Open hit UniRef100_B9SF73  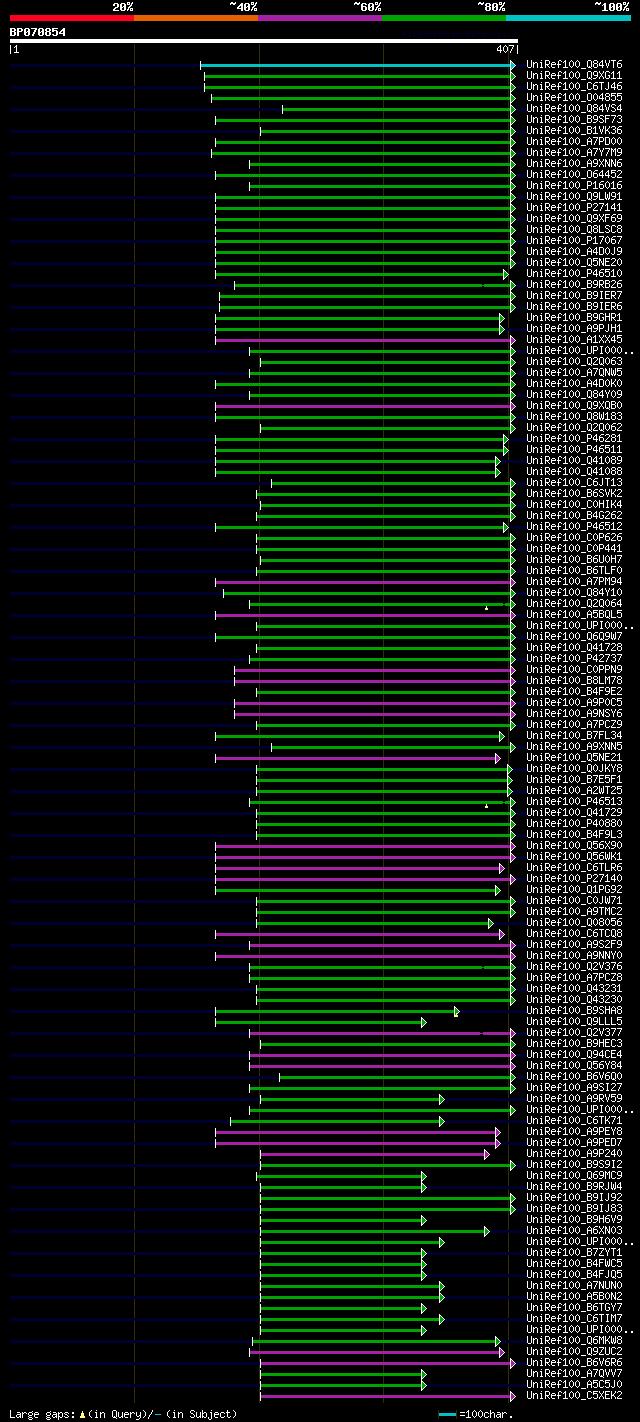coord(573,120)
